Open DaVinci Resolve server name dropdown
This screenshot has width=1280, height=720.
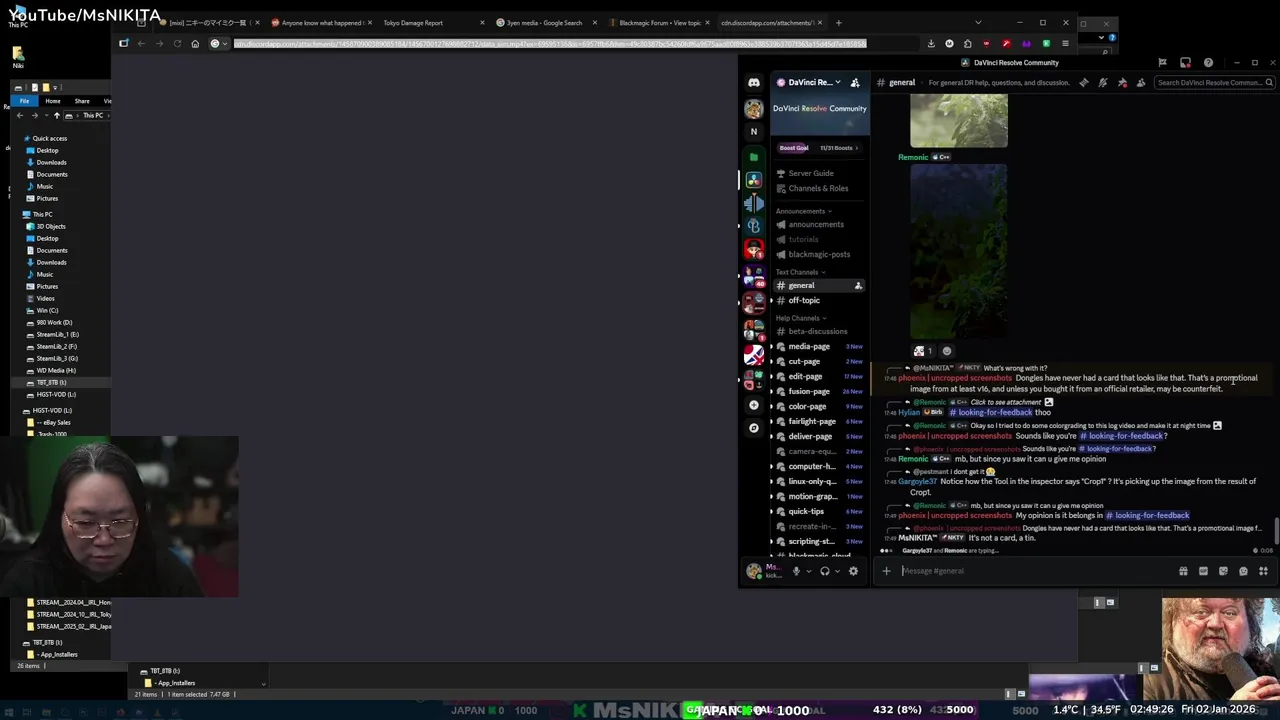(x=810, y=83)
